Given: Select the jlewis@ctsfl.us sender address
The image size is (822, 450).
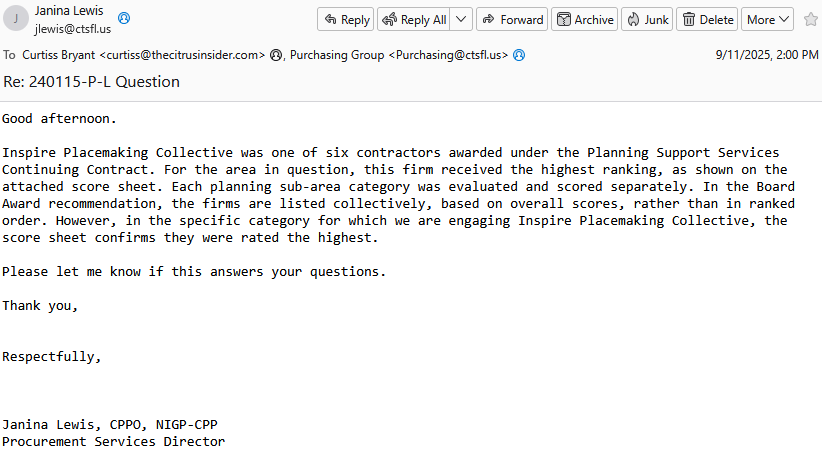Looking at the screenshot, I should point(73,29).
